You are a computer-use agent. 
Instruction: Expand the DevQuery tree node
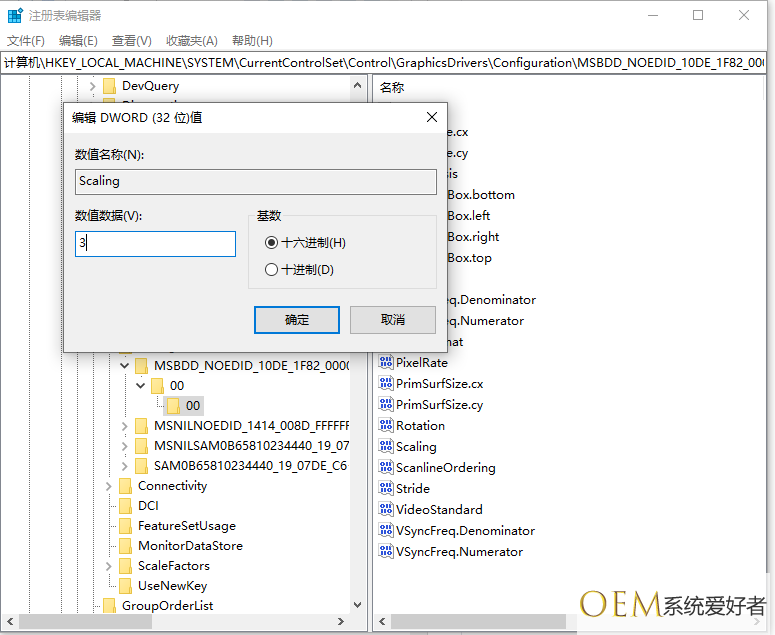click(x=93, y=87)
